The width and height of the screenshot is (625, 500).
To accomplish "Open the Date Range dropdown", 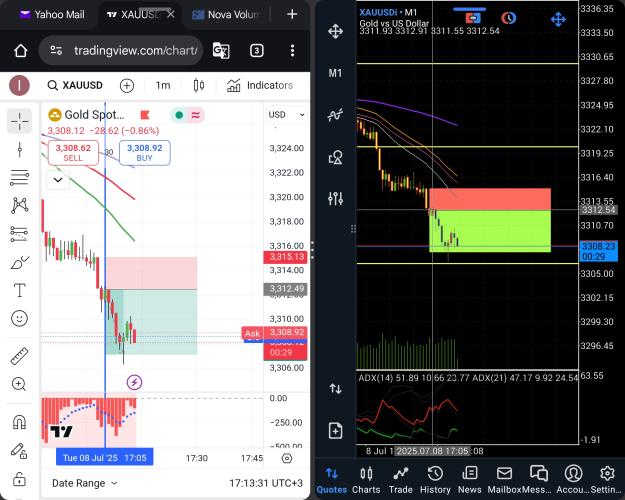I will click(85, 483).
